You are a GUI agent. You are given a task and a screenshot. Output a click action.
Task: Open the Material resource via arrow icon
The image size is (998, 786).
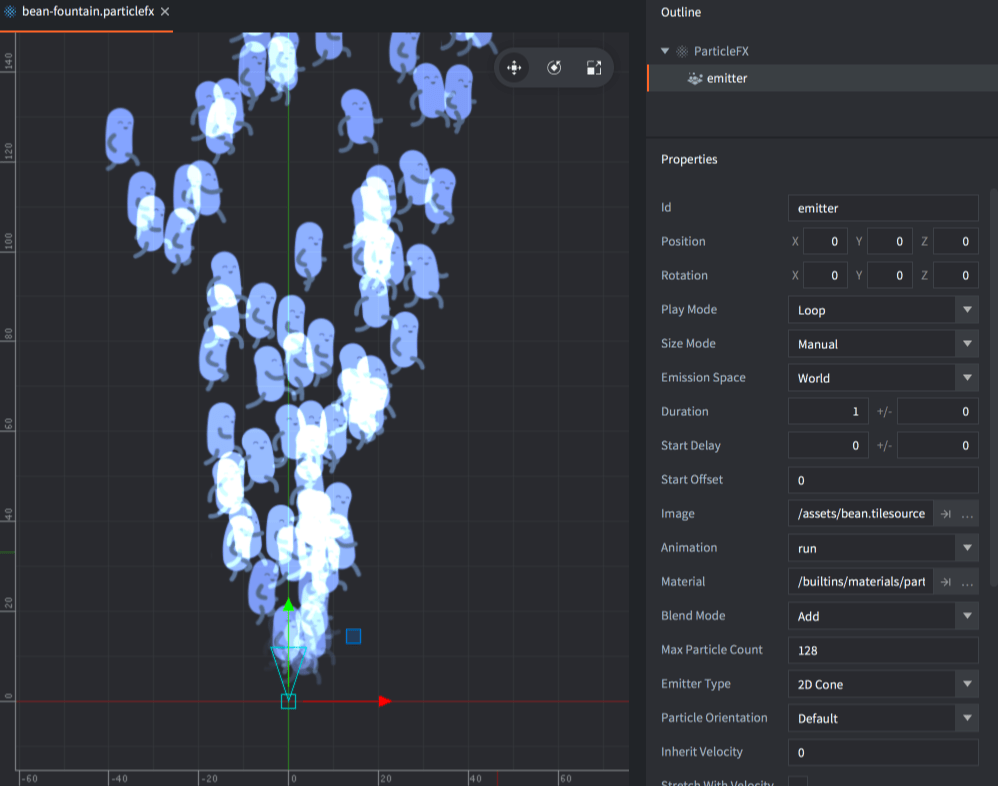pos(944,582)
